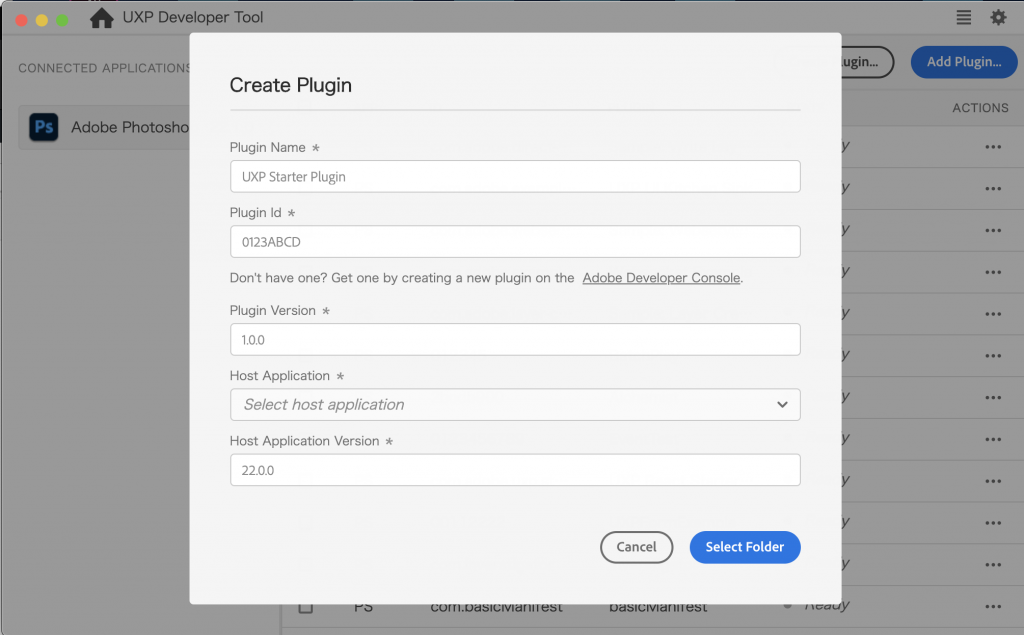Viewport: 1024px width, 635px height.
Task: Click the ACTIONS column header
Action: (x=980, y=108)
